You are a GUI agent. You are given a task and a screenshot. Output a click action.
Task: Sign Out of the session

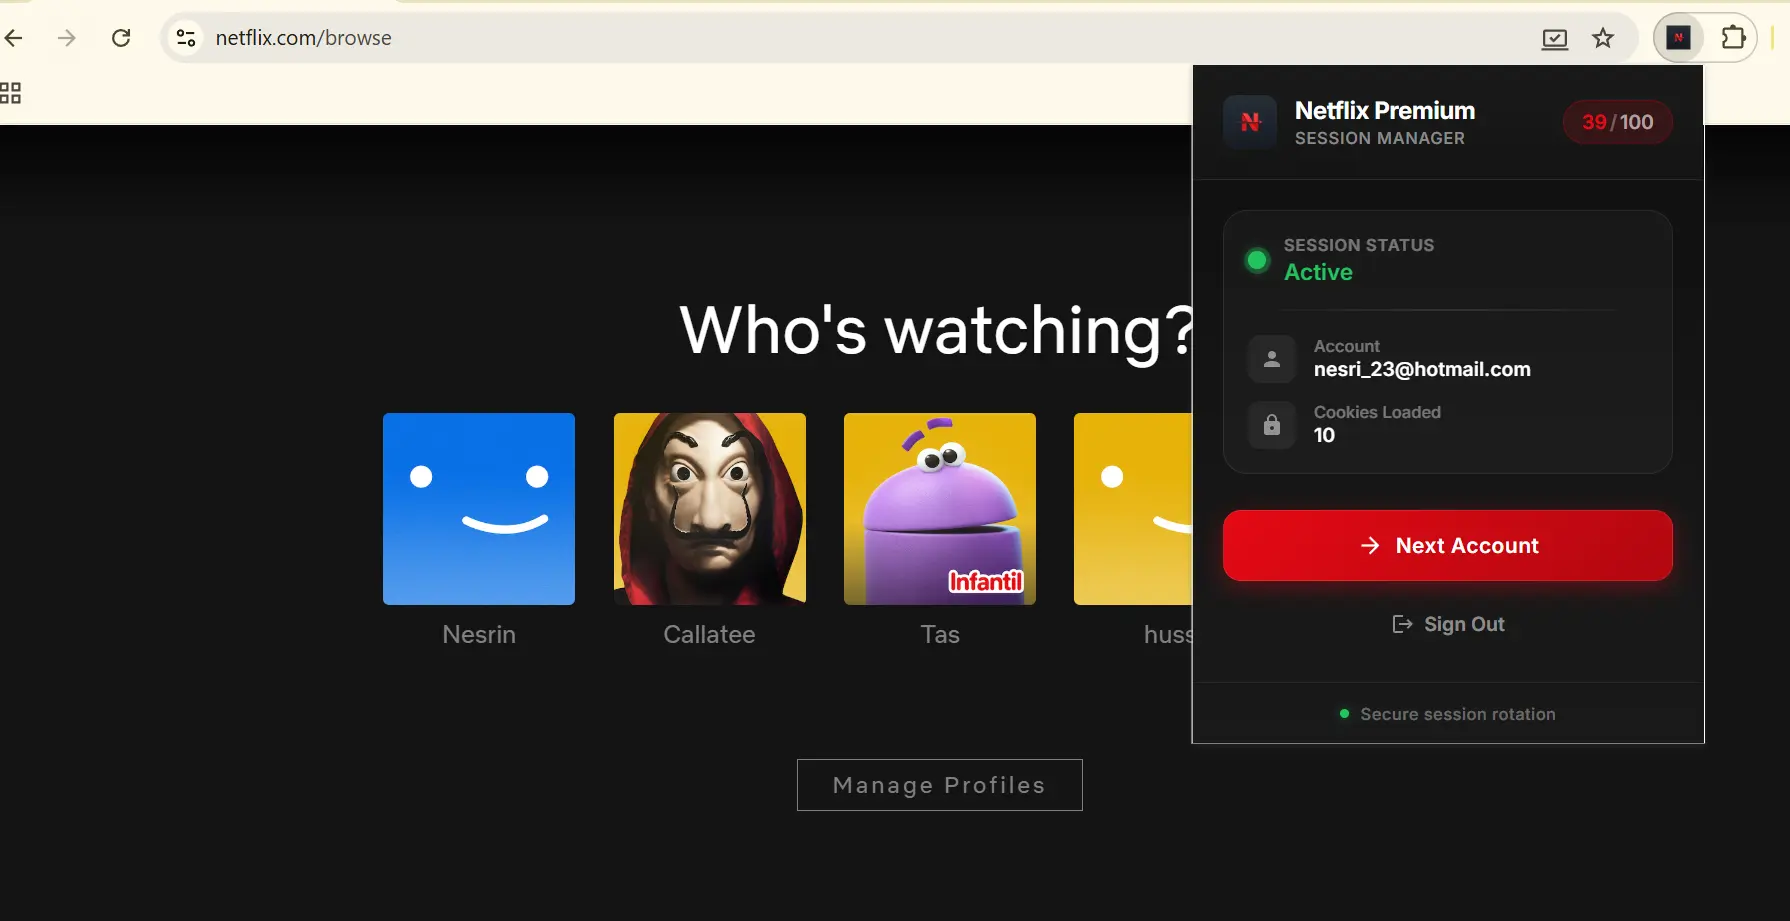click(x=1448, y=624)
